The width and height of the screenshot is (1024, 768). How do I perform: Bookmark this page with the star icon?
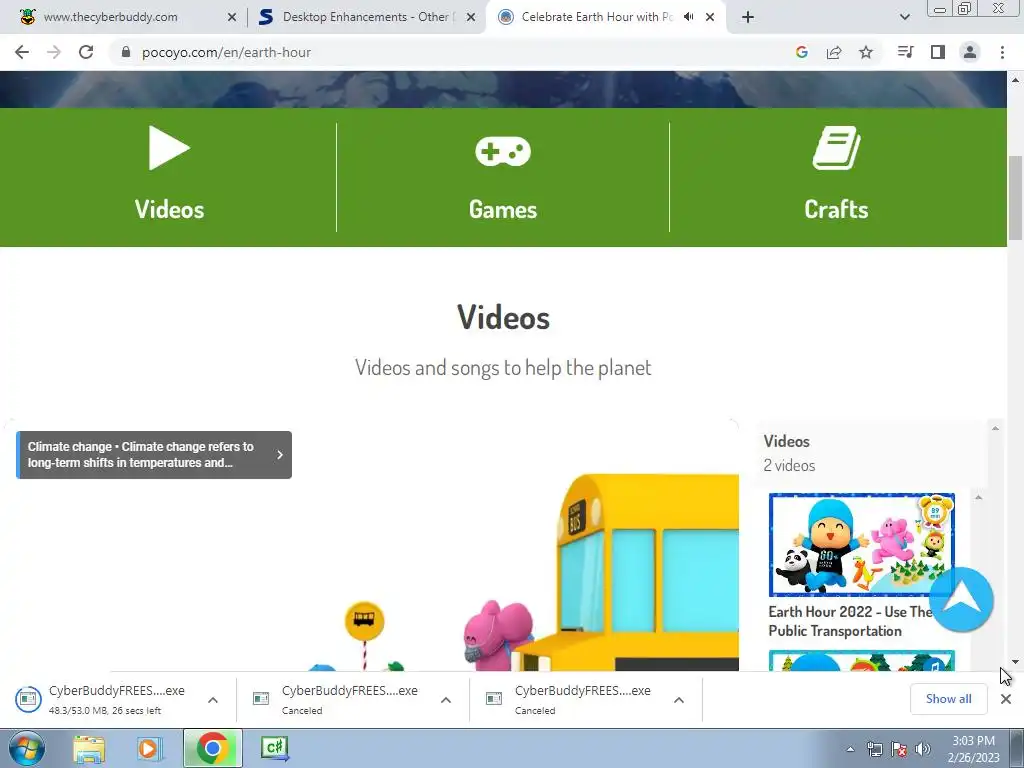tap(866, 52)
